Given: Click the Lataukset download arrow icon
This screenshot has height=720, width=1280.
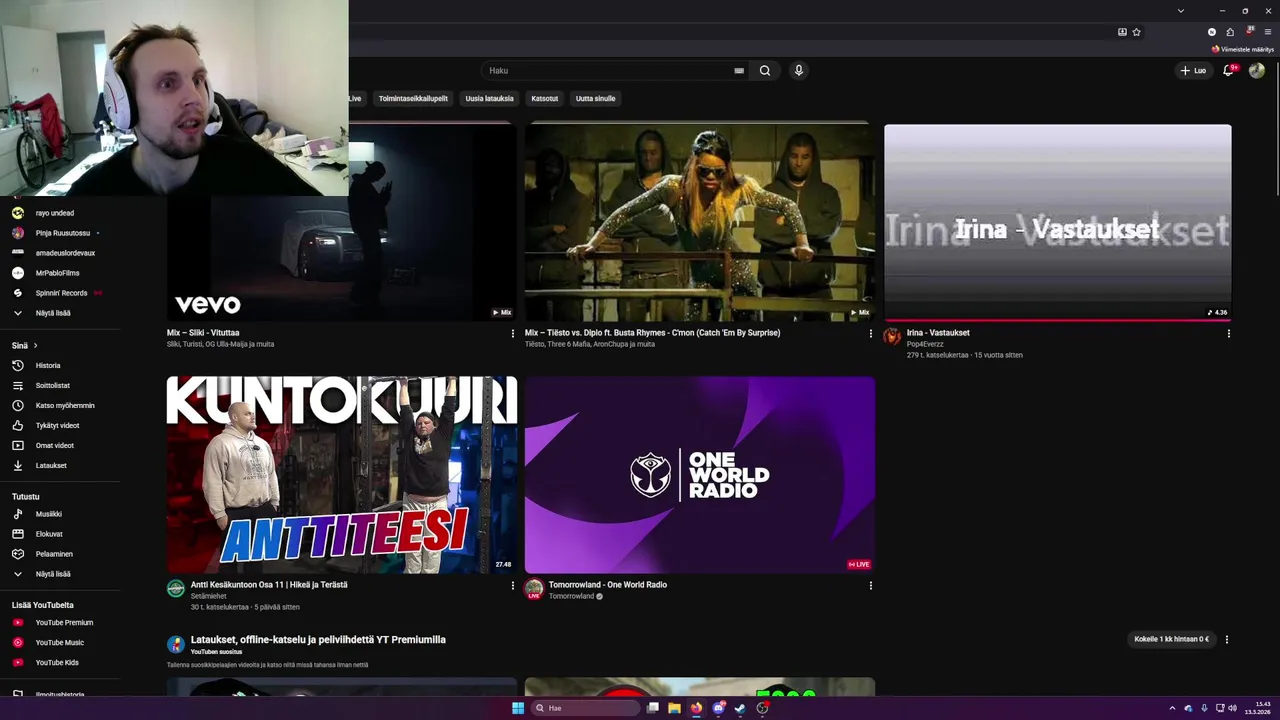Looking at the screenshot, I should [x=18, y=466].
